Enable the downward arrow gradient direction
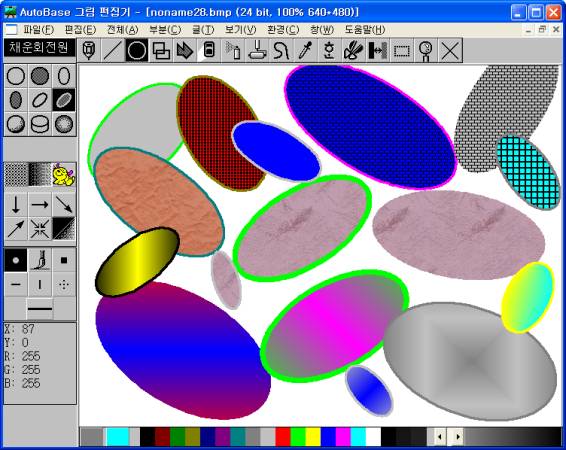 click(16, 205)
